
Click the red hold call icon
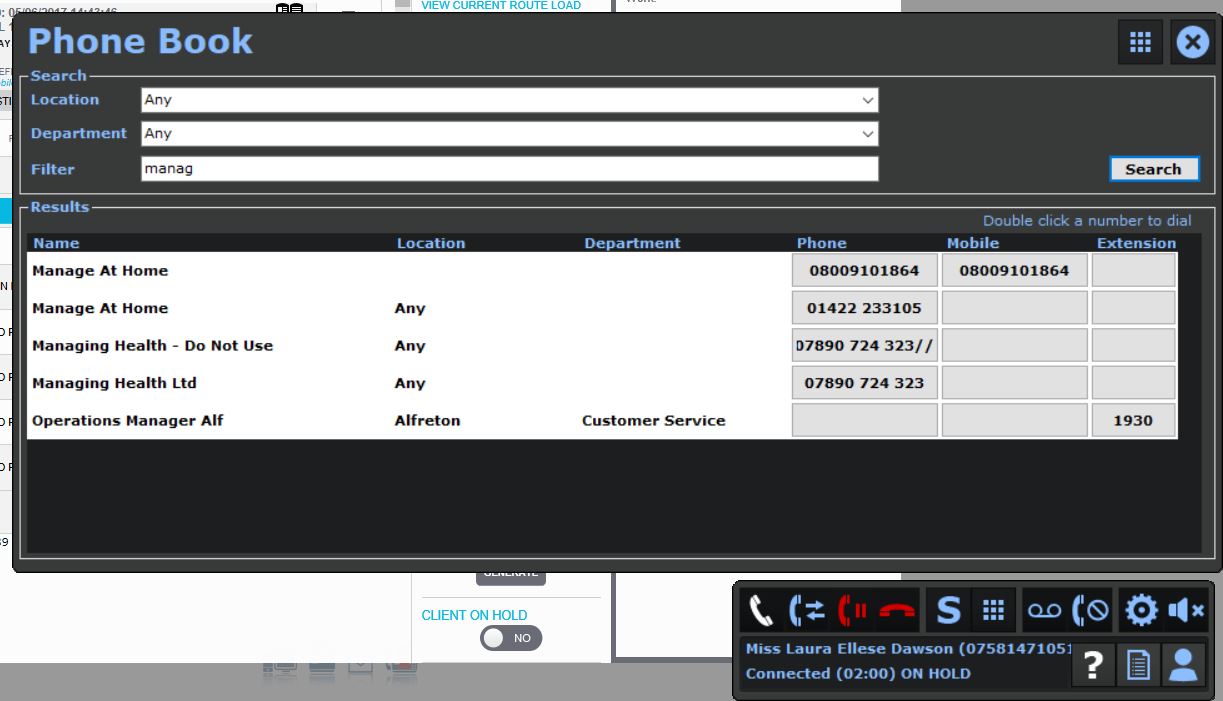853,610
